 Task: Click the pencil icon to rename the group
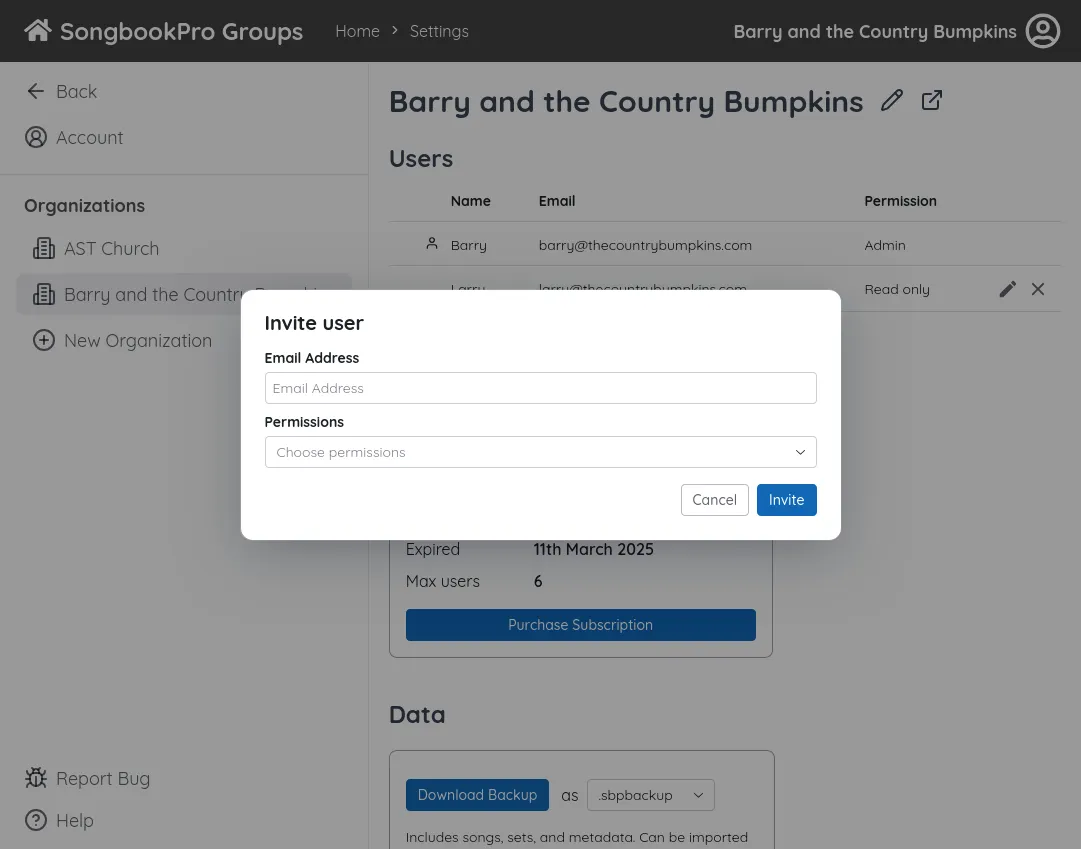tap(891, 100)
